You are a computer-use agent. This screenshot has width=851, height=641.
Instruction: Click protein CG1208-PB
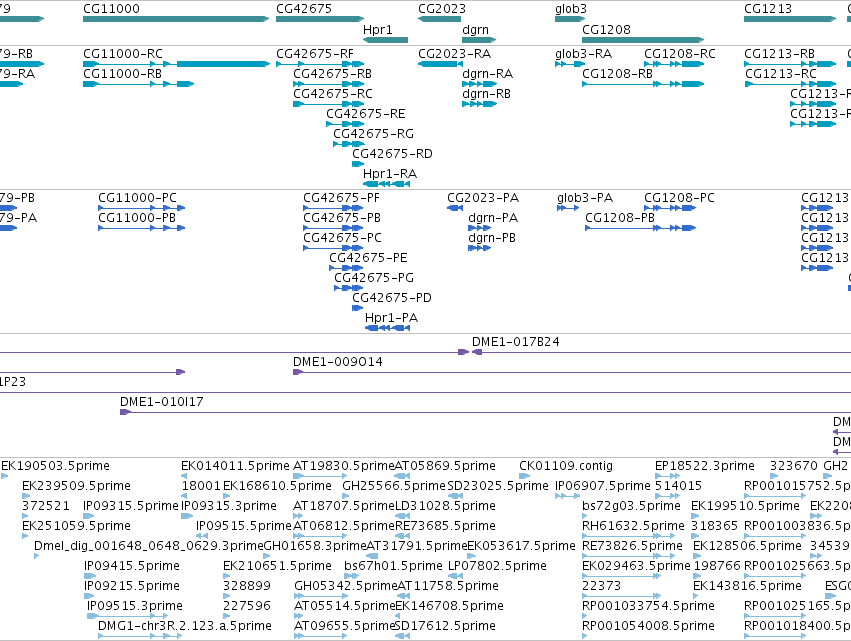(x=640, y=227)
